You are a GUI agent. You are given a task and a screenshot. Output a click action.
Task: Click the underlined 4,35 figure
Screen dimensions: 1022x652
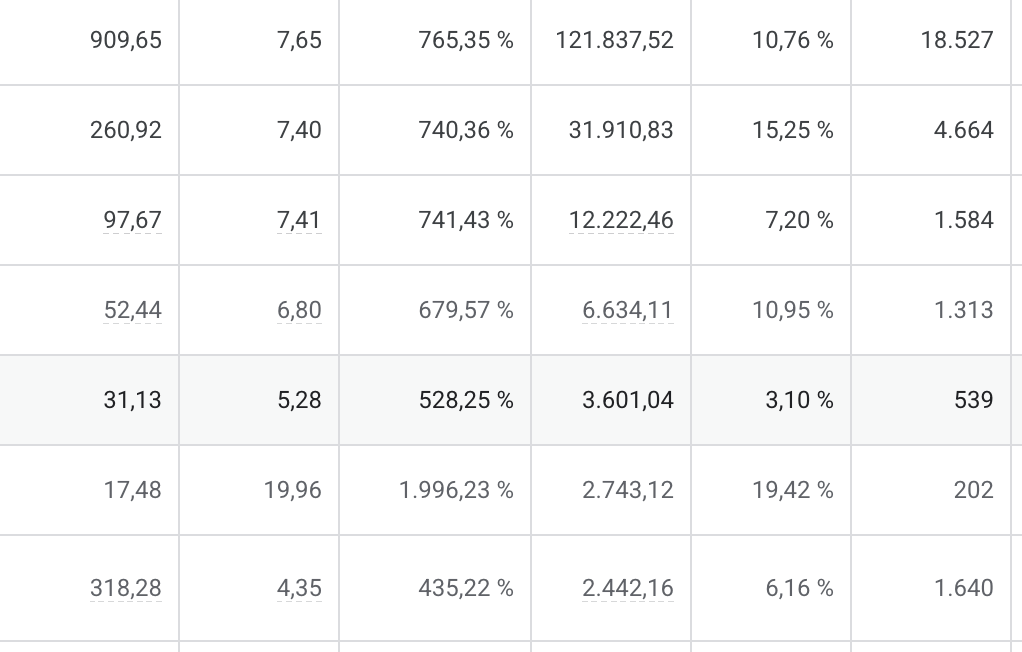click(299, 588)
